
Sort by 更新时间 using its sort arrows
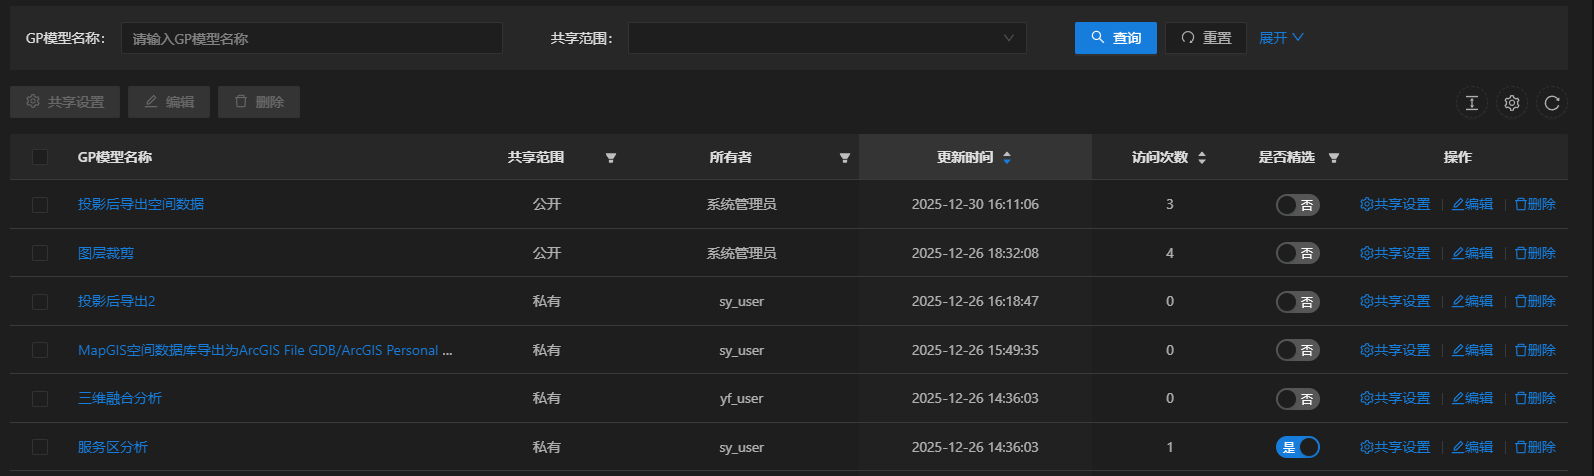click(x=1007, y=158)
